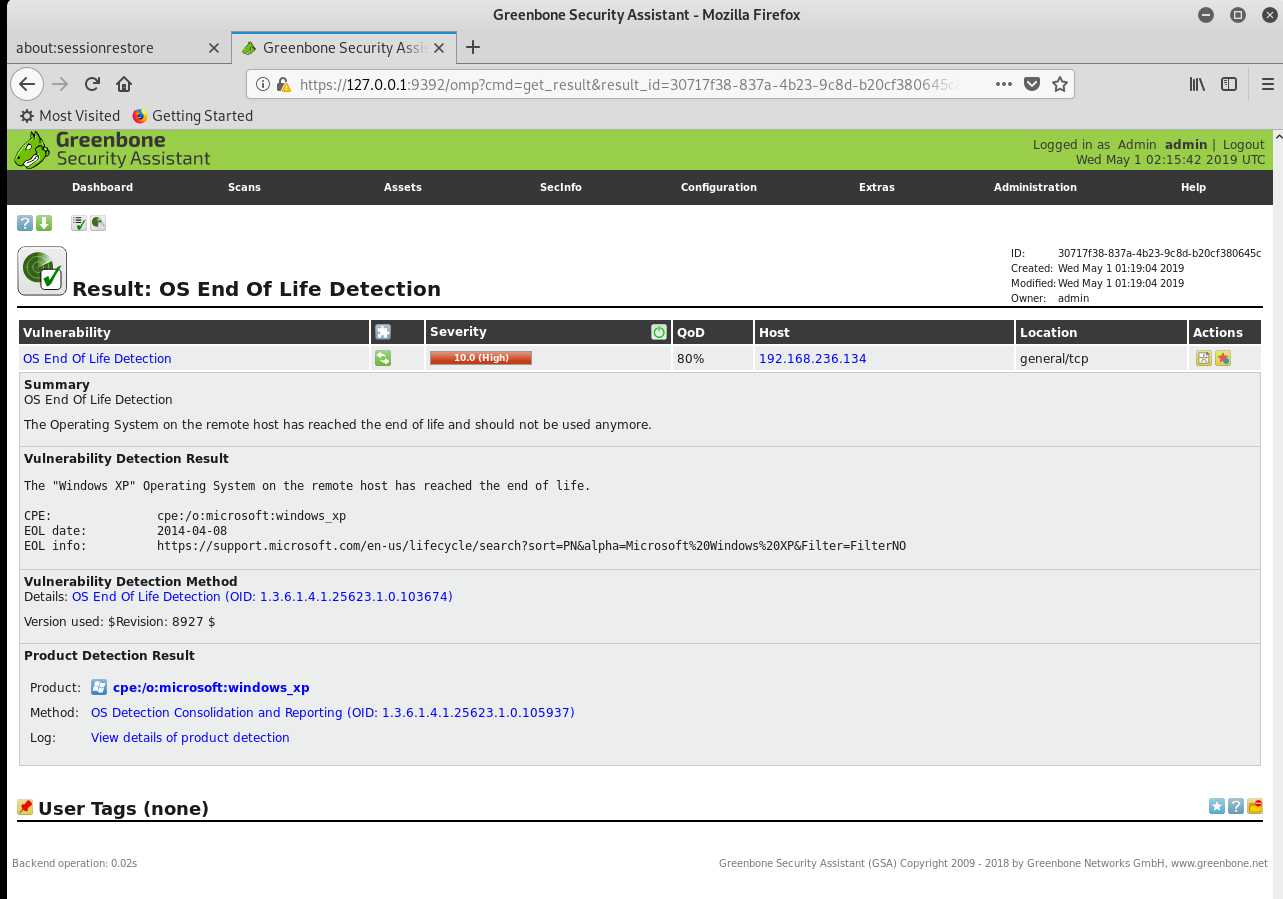Image resolution: width=1283 pixels, height=899 pixels.
Task: Open OS End Of Life Detection vulnerability link
Action: coord(97,358)
